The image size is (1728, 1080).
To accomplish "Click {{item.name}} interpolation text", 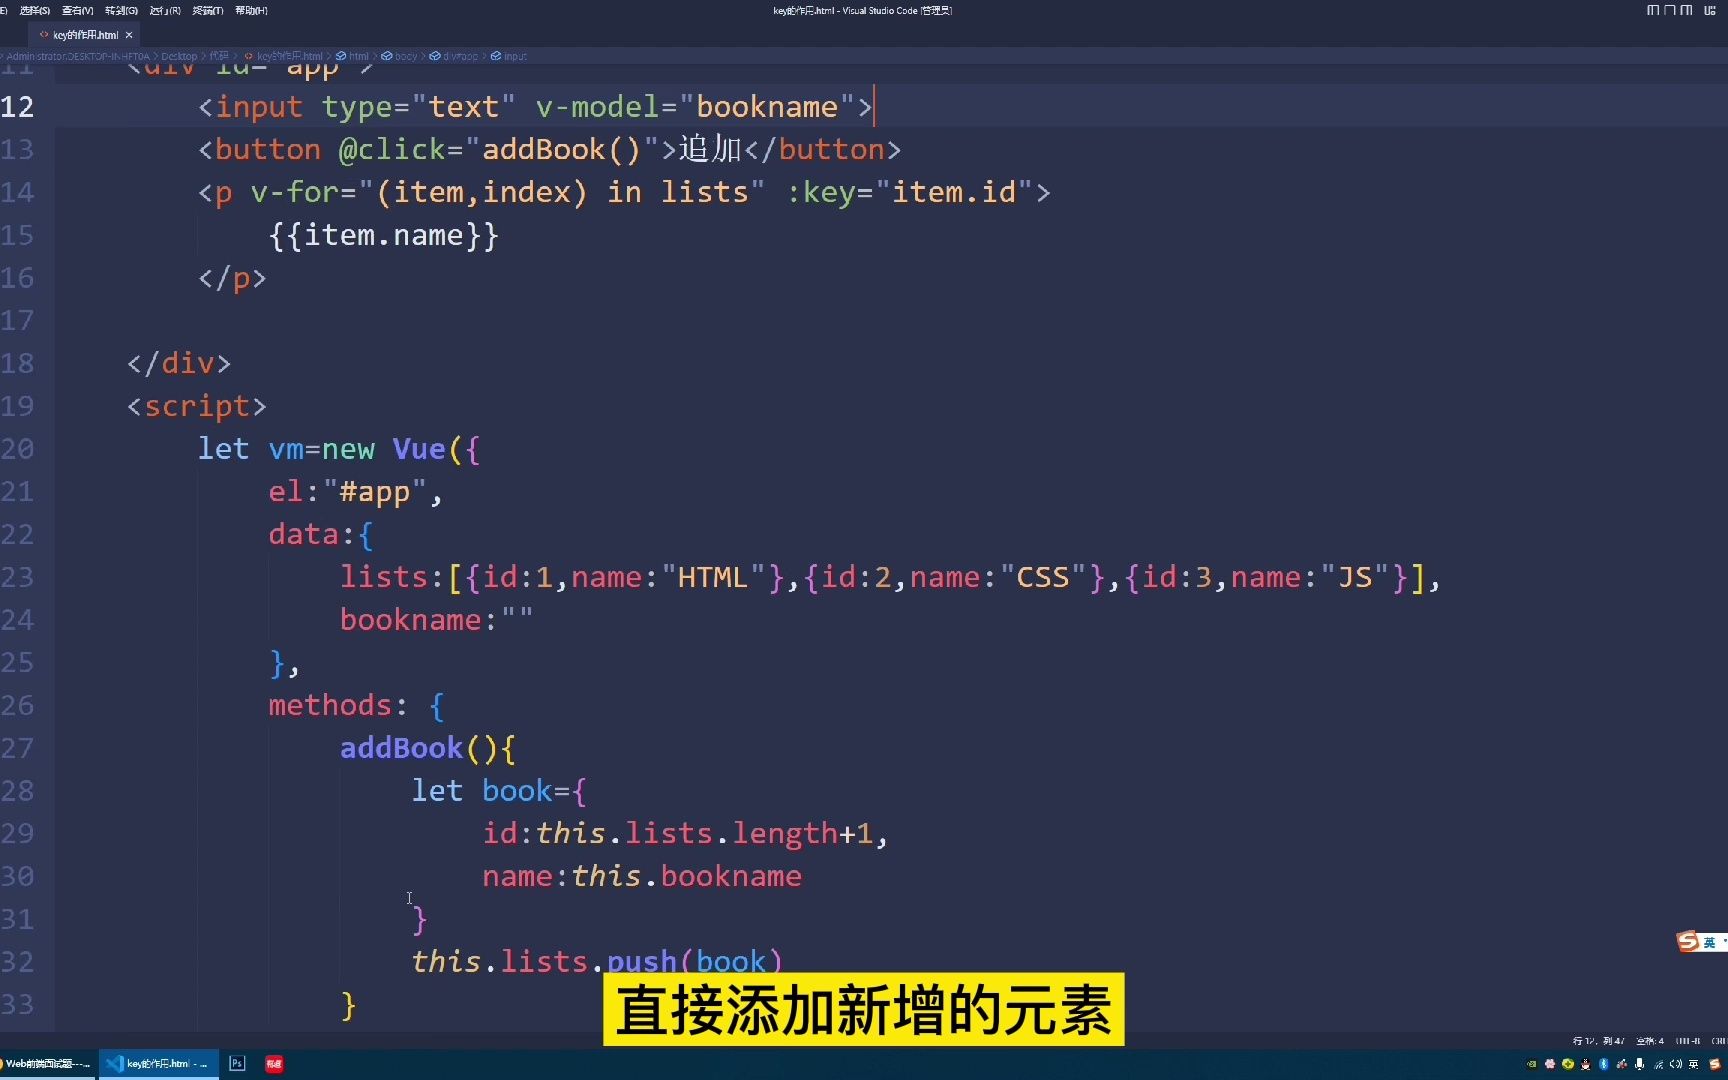I will click(384, 236).
